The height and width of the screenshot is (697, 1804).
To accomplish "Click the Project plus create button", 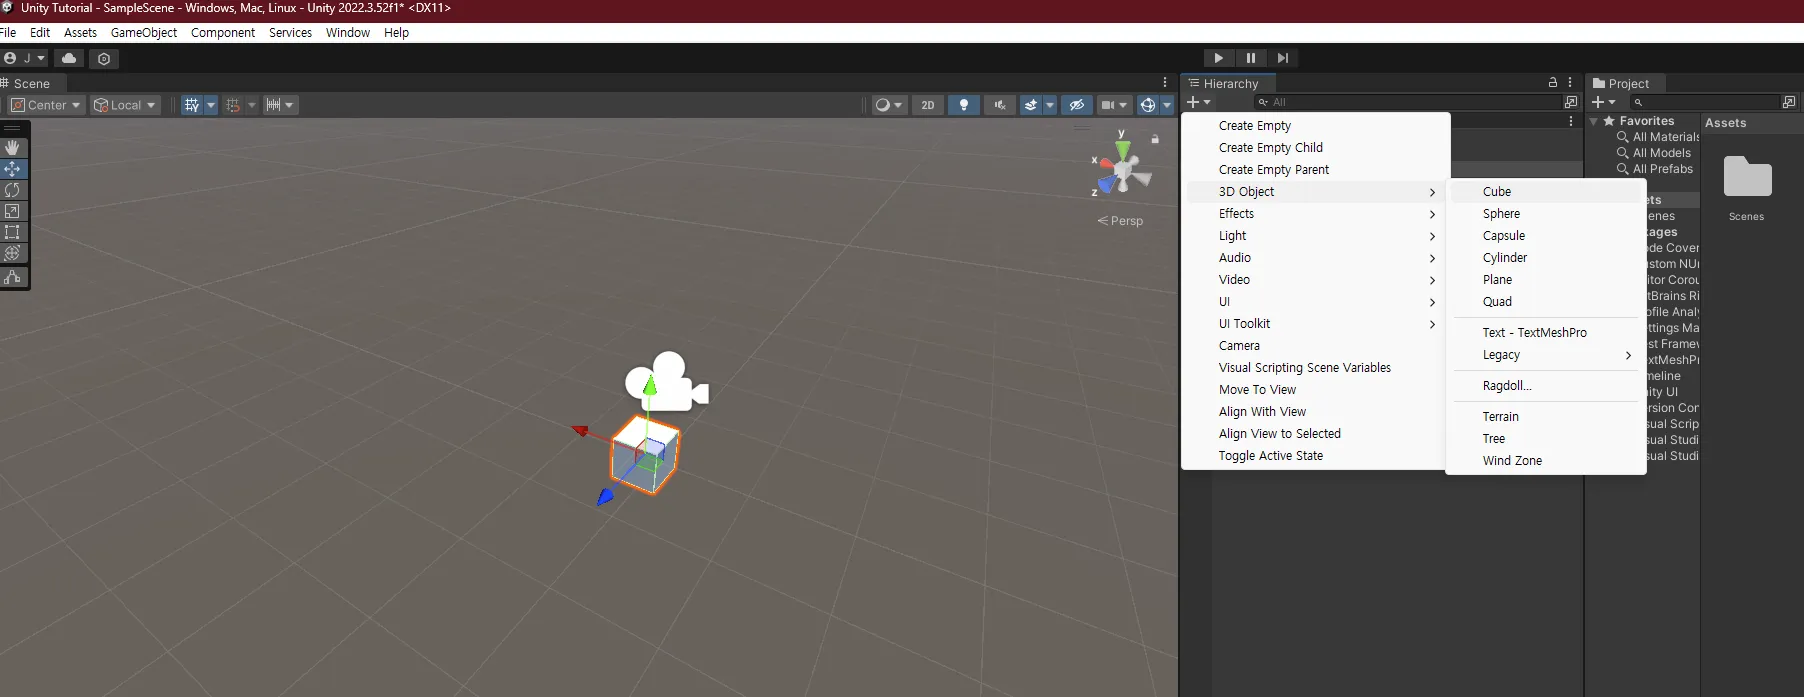I will click(1604, 102).
